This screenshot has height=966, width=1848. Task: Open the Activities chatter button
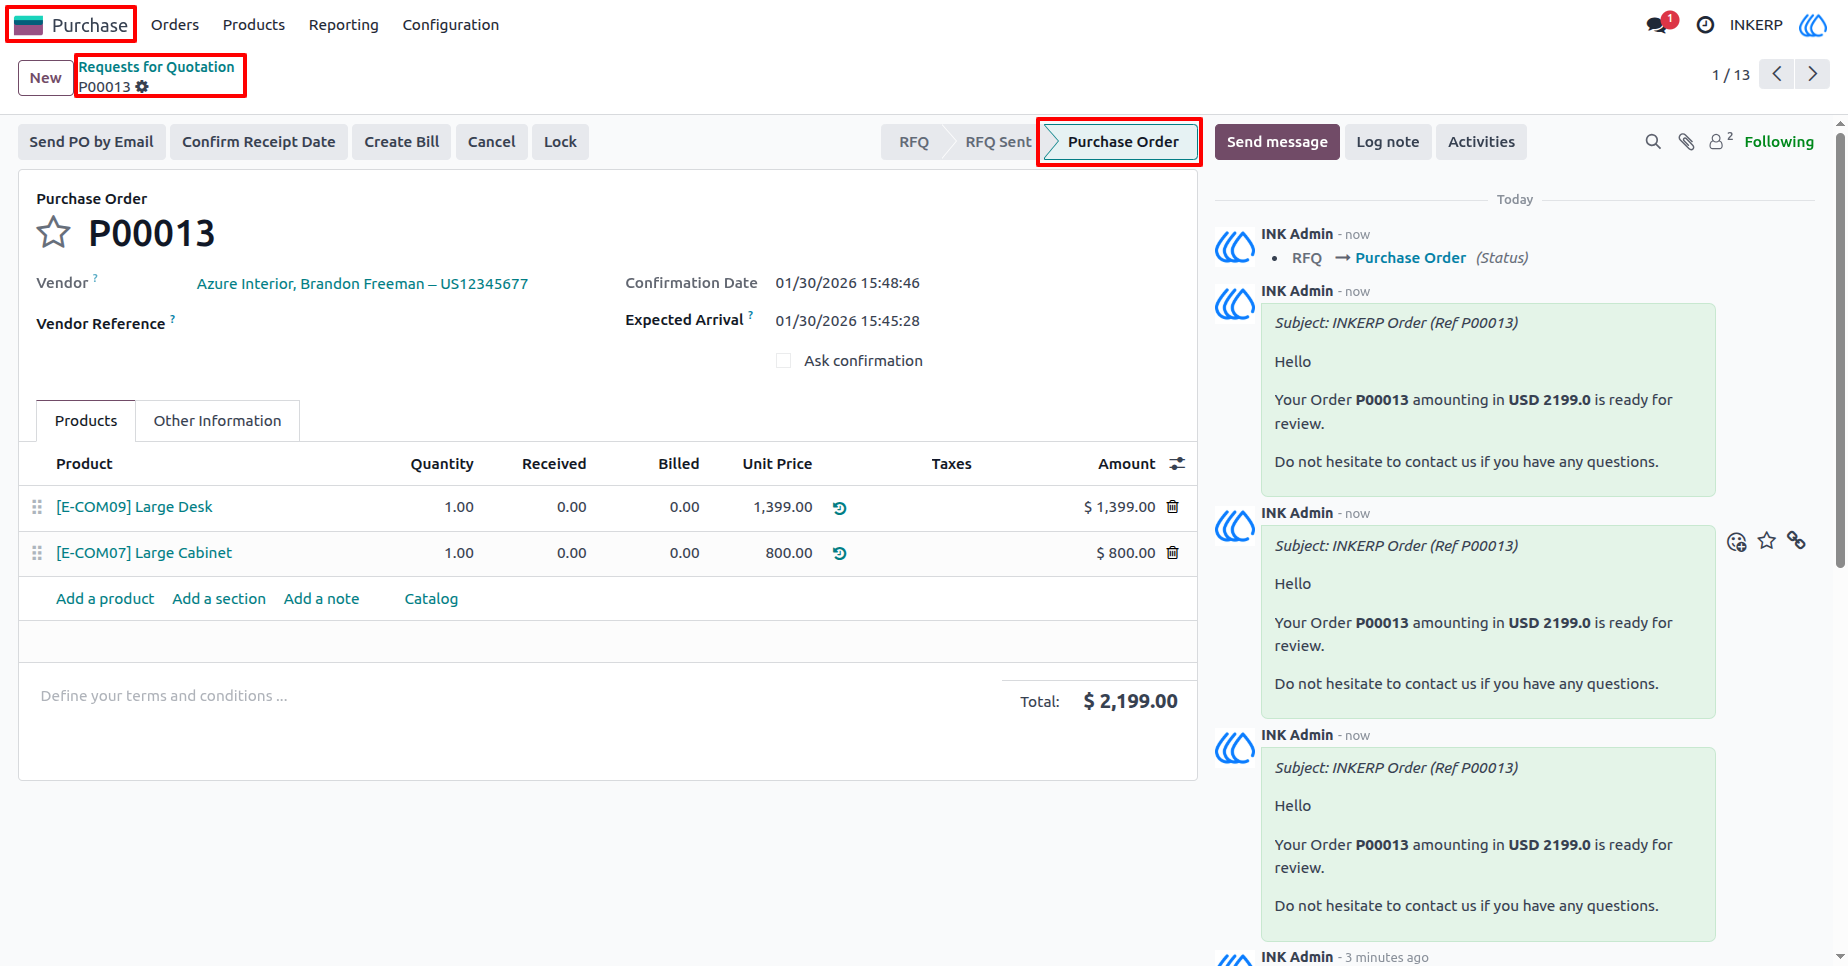click(1481, 142)
